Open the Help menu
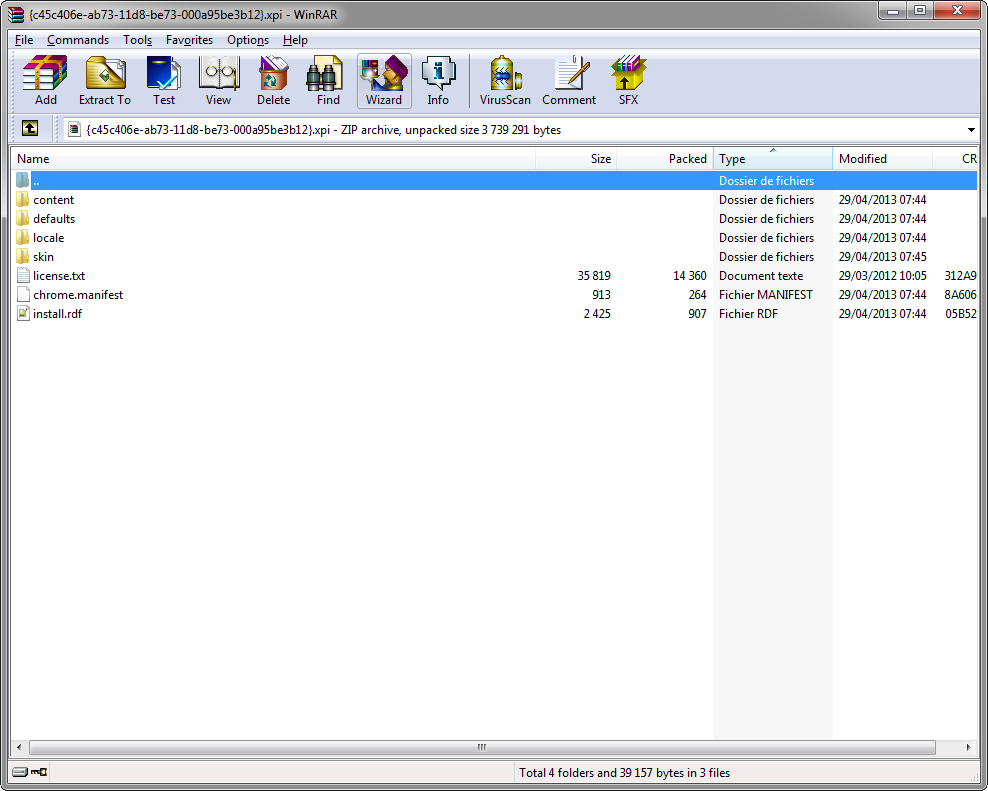 click(x=295, y=40)
